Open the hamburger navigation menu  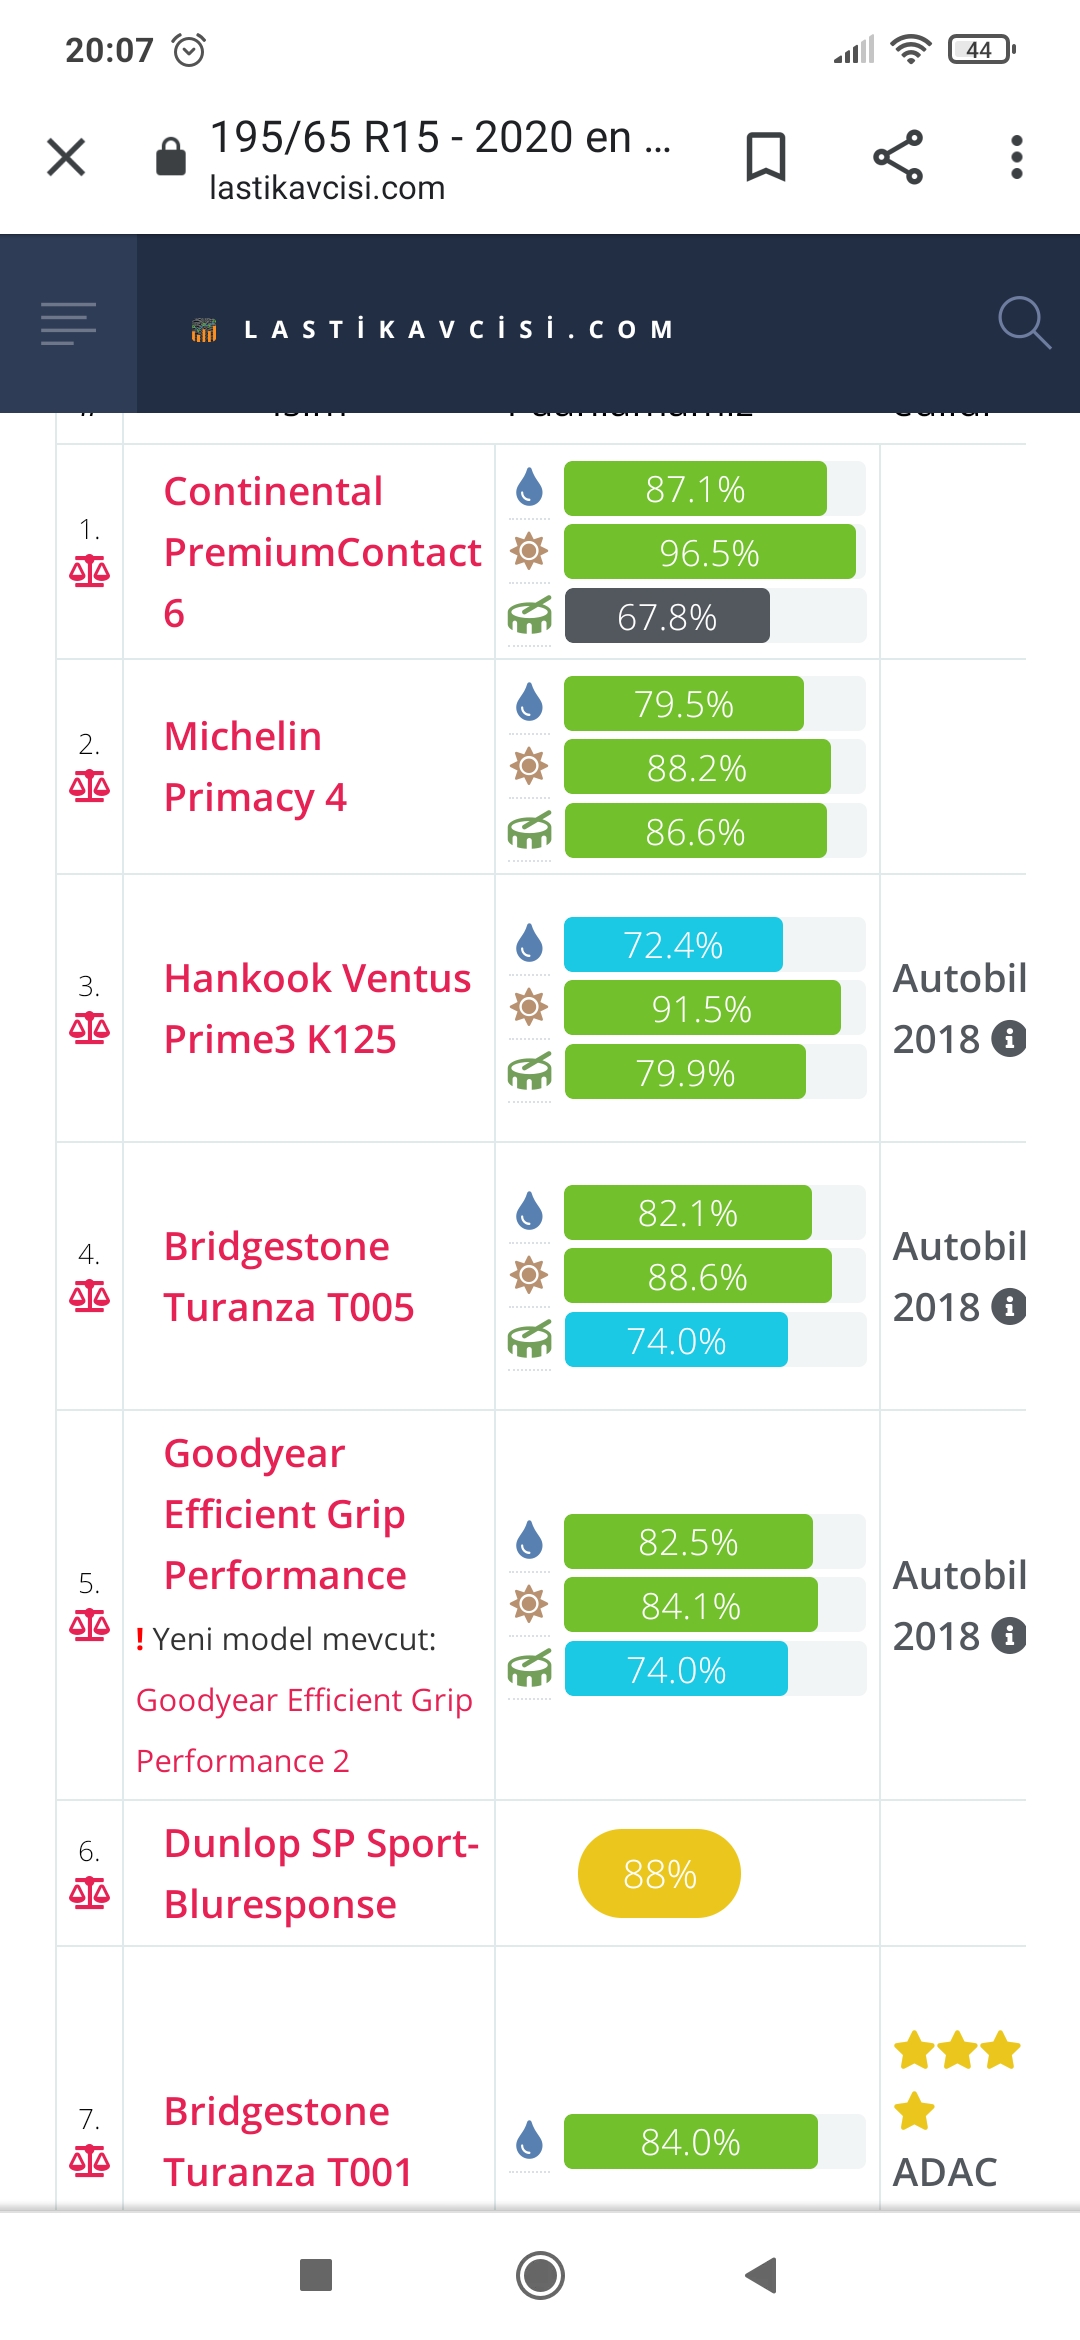coord(68,324)
